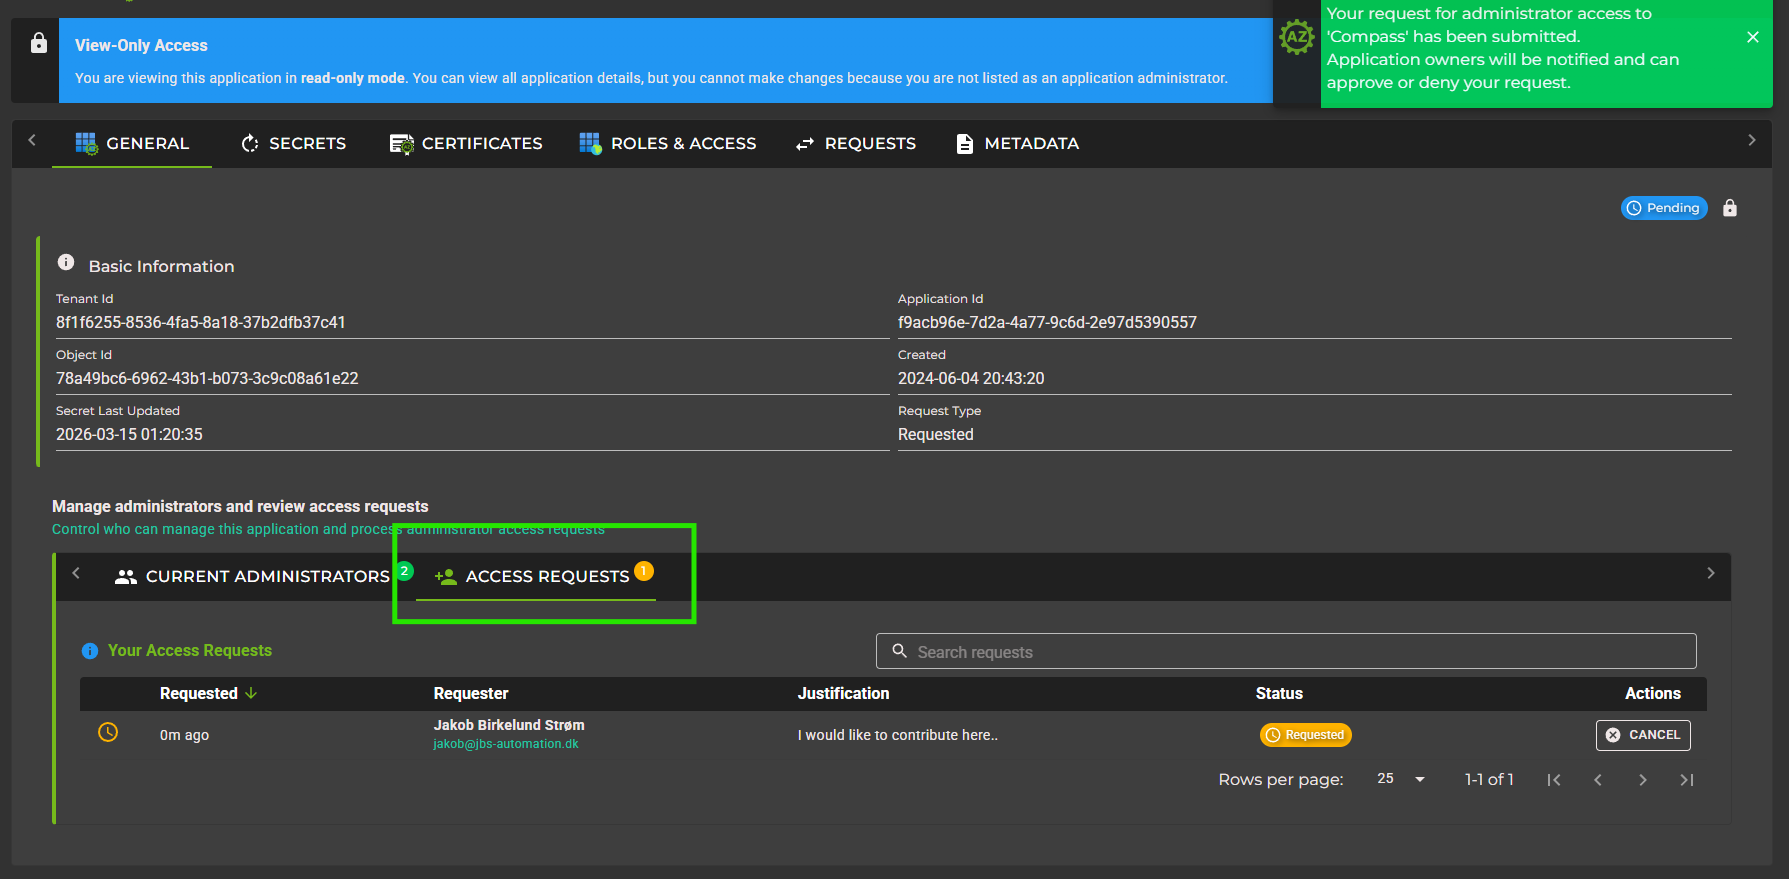Click Jakob Birkelund Strøm requester name

[x=509, y=725]
